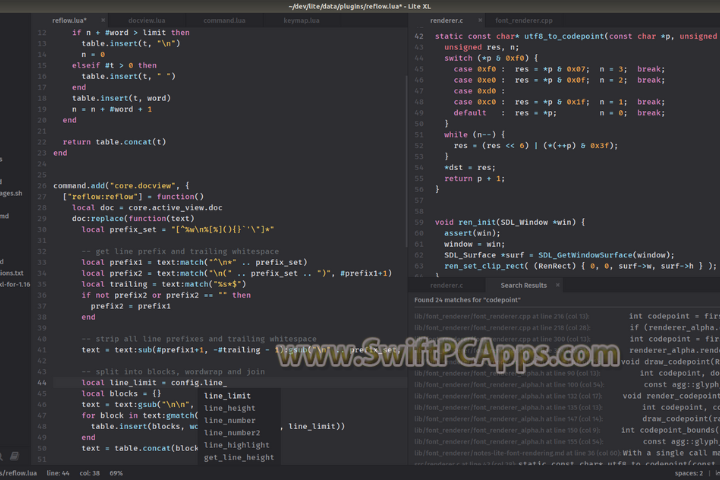
Task: Click the '["reflow:reflow"] = function()' line
Action: point(133,197)
